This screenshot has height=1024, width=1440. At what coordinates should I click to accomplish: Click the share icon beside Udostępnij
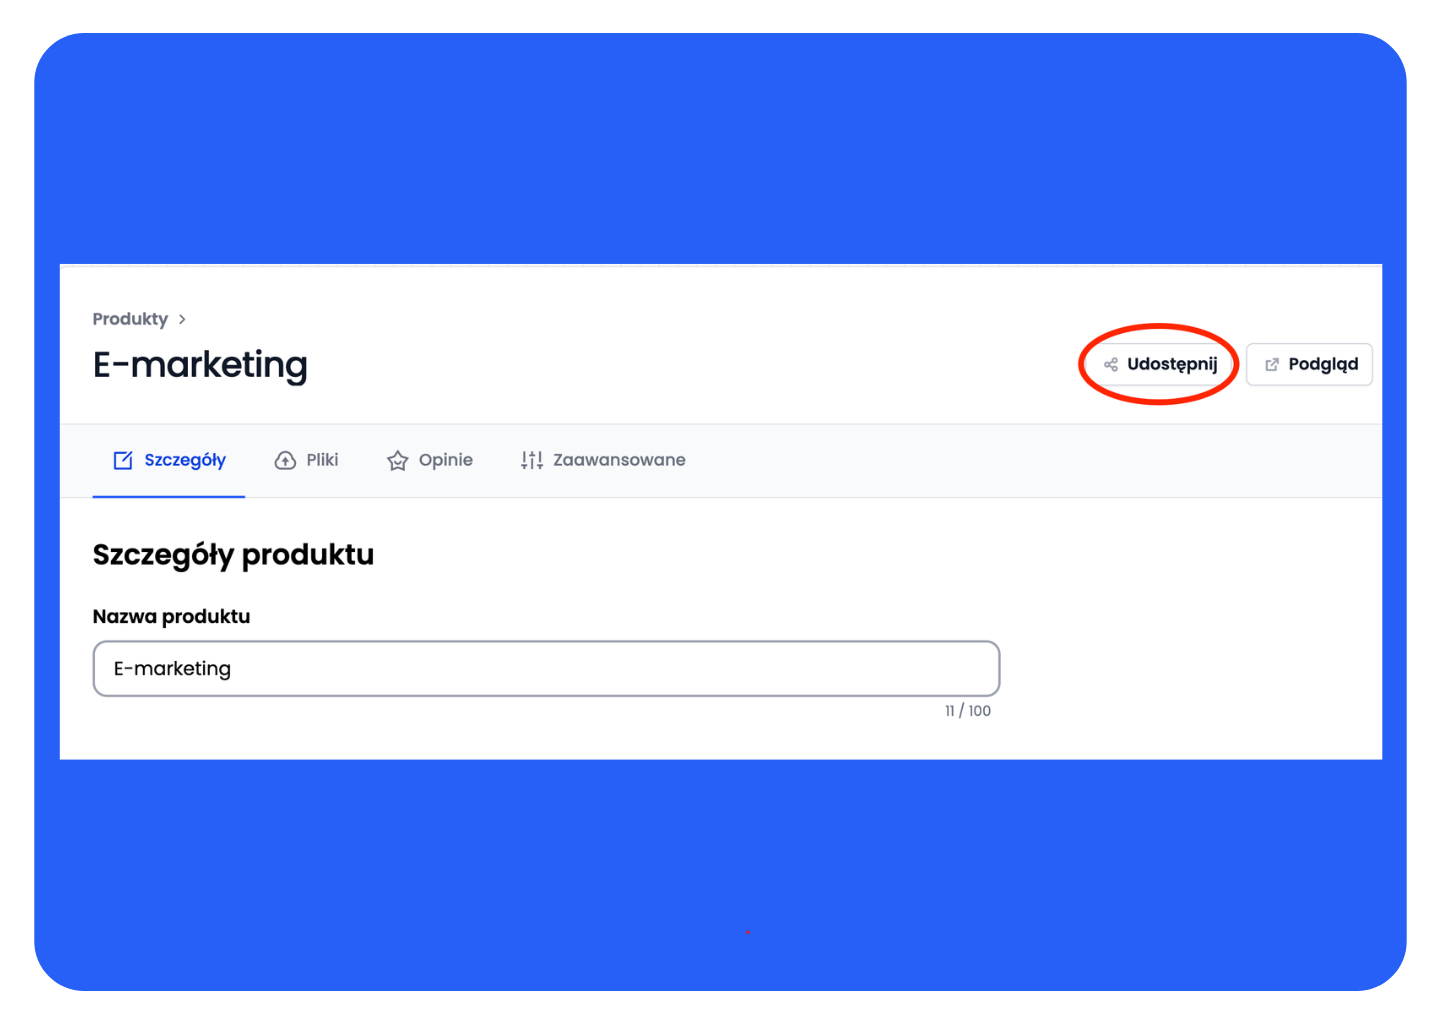coord(1110,365)
